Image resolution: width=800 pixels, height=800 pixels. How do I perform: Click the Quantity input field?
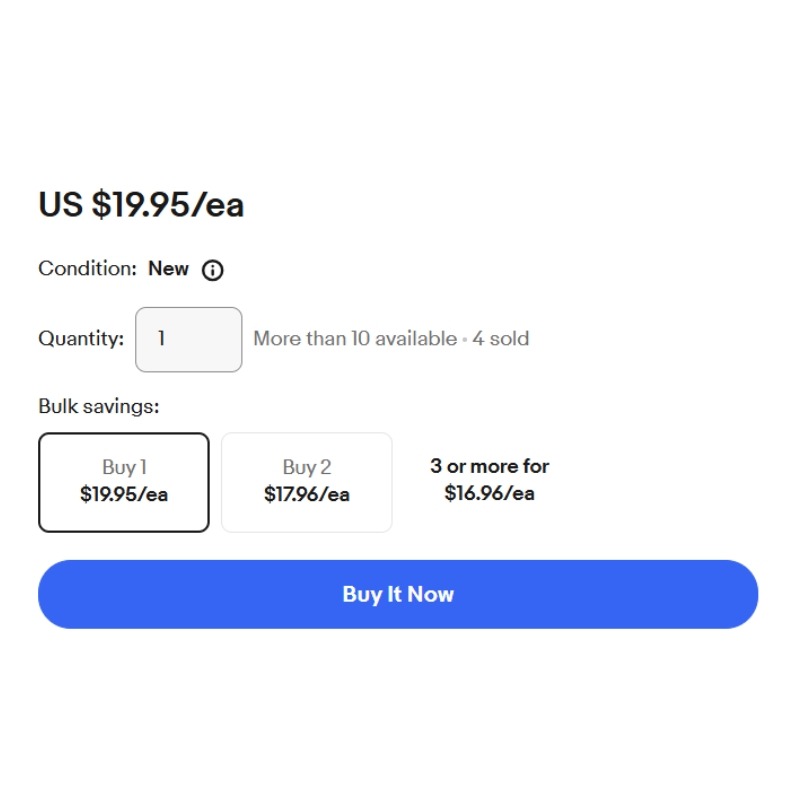[x=188, y=339]
